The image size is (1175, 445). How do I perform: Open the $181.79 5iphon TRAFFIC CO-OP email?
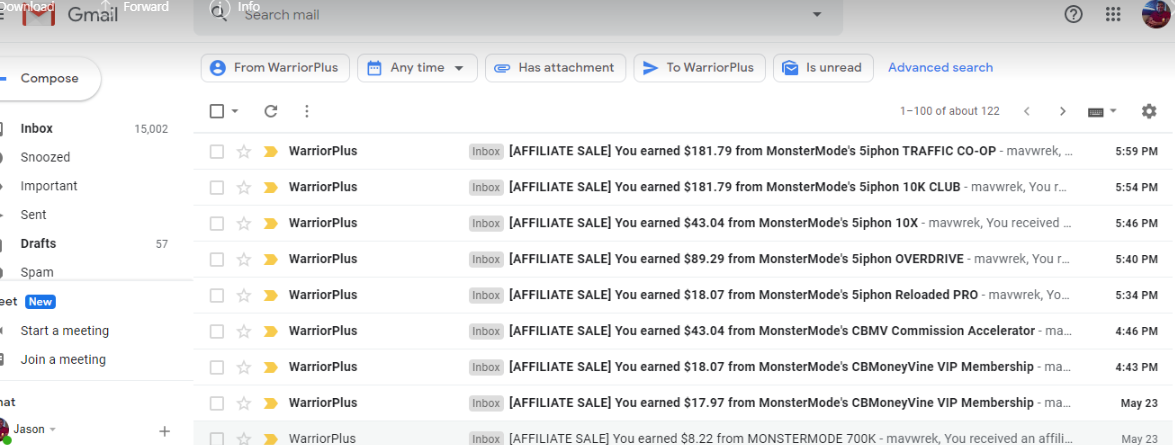tap(683, 151)
